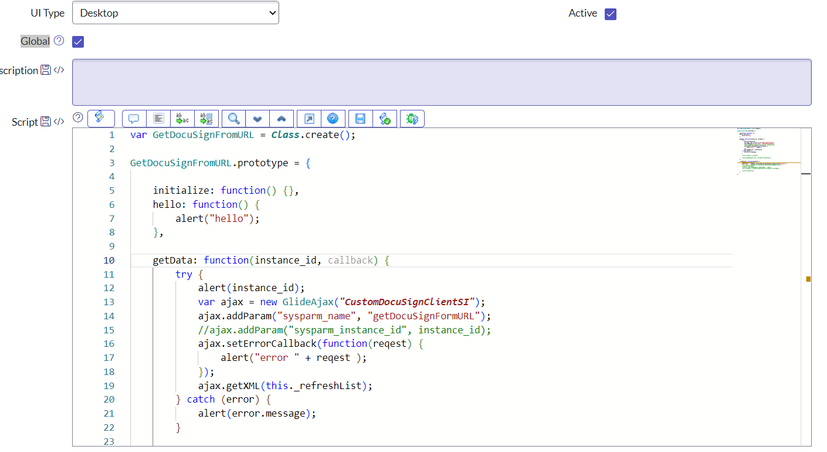This screenshot has height=452, width=827.
Task: Open search in the script editor
Action: [234, 119]
